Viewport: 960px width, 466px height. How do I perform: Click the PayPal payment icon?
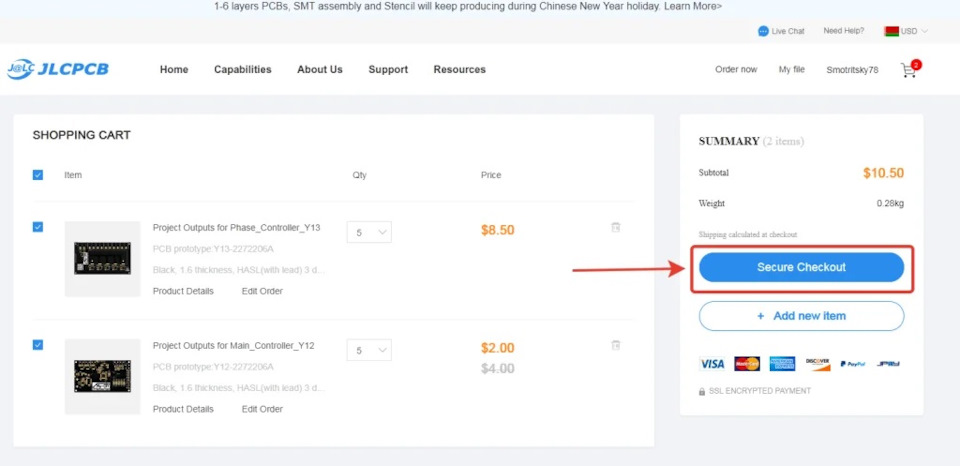tap(851, 364)
